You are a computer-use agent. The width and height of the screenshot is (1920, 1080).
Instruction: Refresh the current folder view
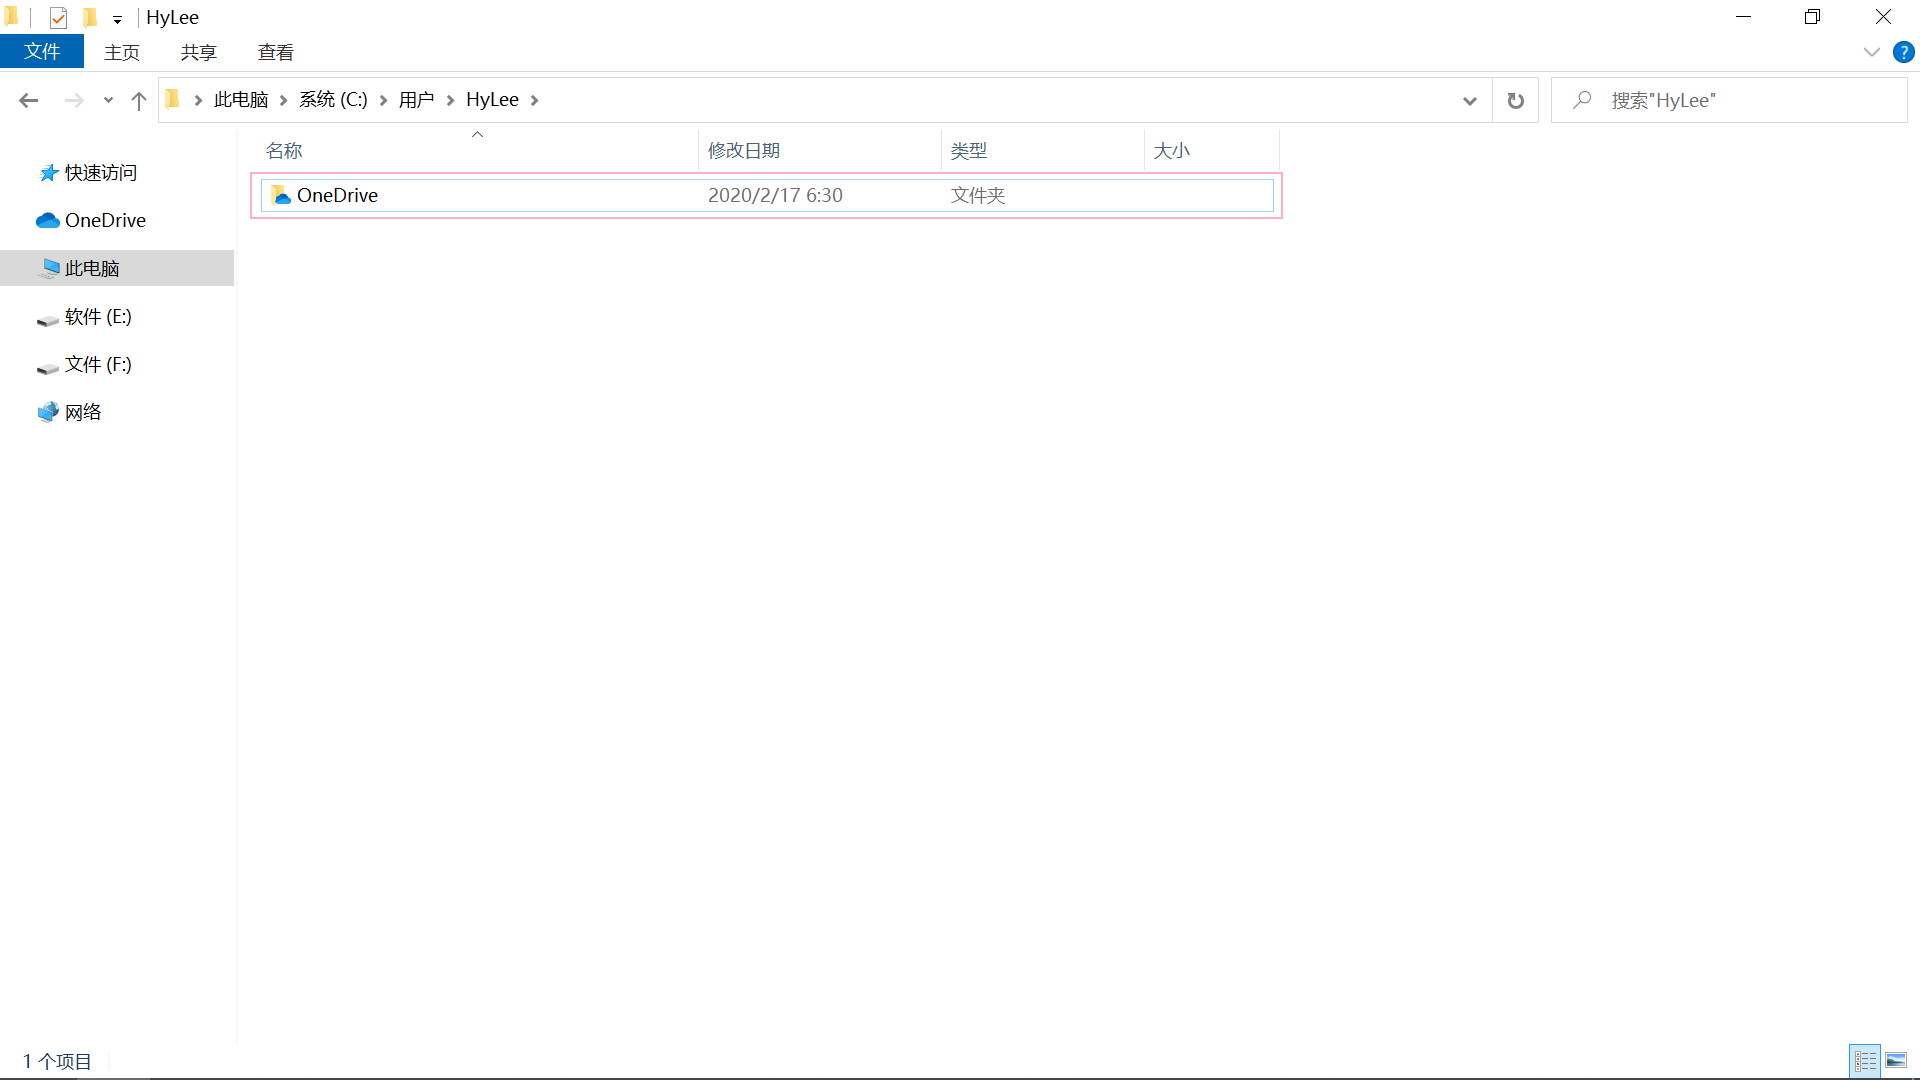(x=1515, y=100)
